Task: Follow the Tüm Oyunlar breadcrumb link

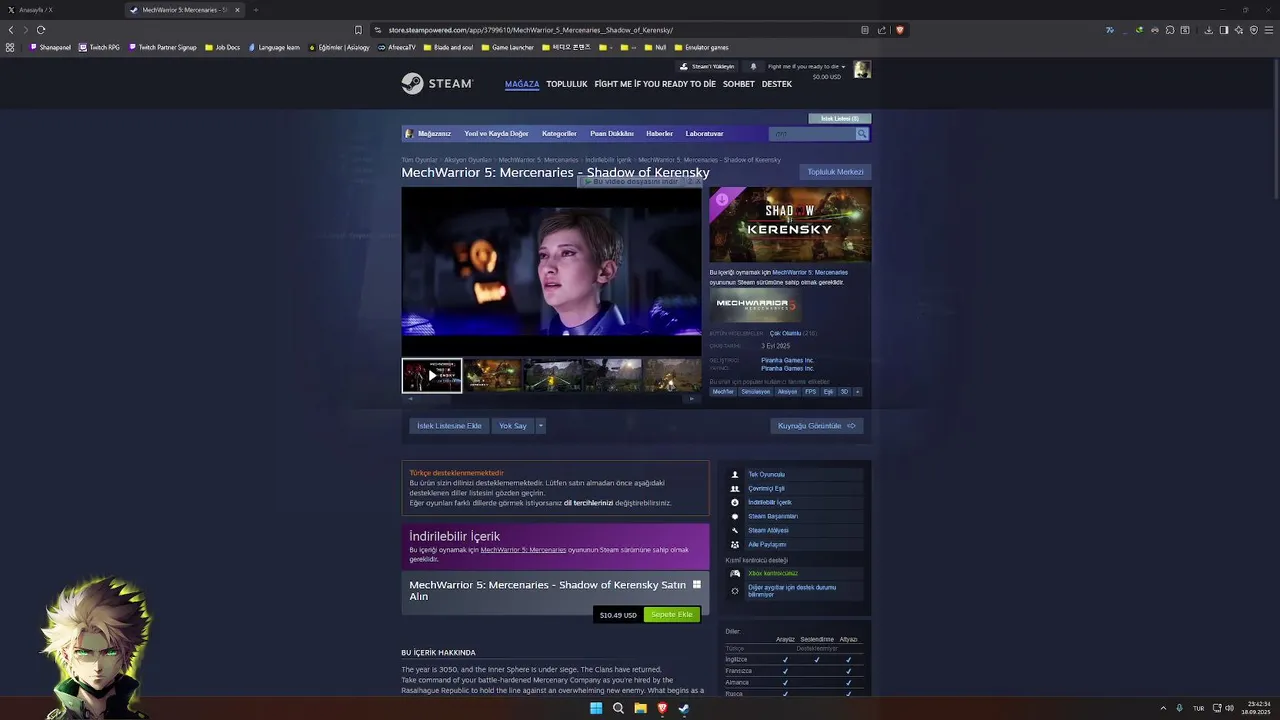Action: pyautogui.click(x=419, y=160)
